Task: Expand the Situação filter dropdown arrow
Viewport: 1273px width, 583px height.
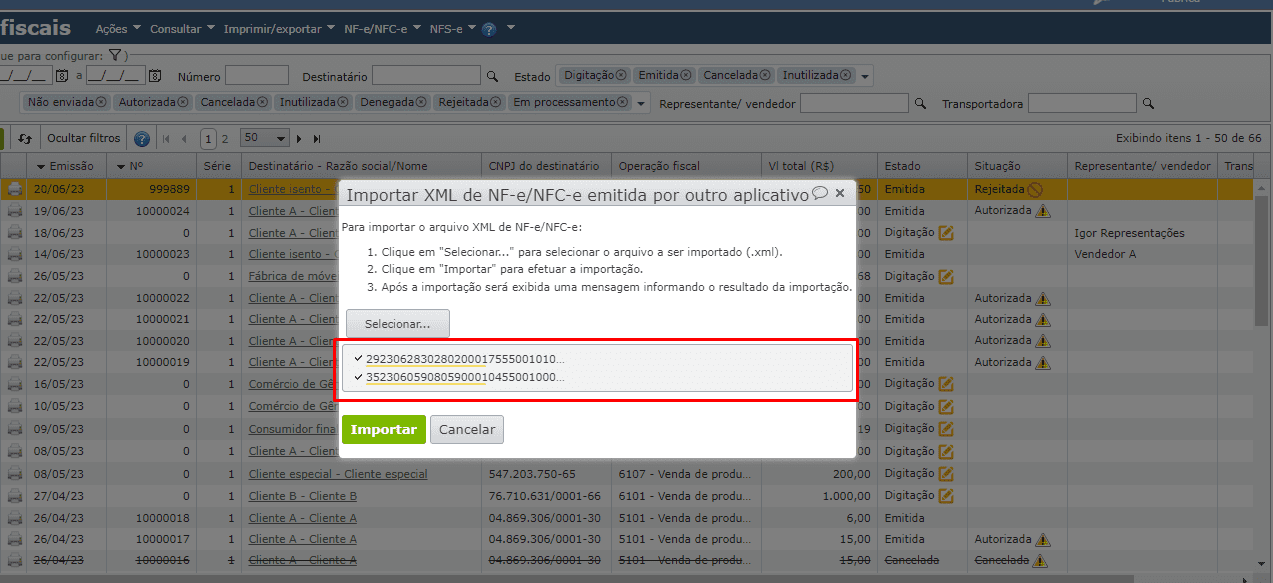Action: [x=641, y=103]
